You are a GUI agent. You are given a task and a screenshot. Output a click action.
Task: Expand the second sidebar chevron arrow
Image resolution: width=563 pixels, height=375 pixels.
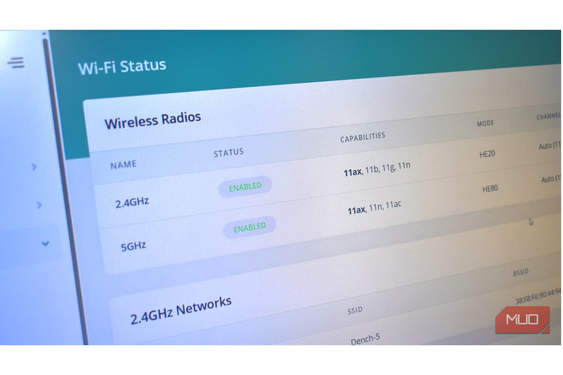(x=39, y=205)
